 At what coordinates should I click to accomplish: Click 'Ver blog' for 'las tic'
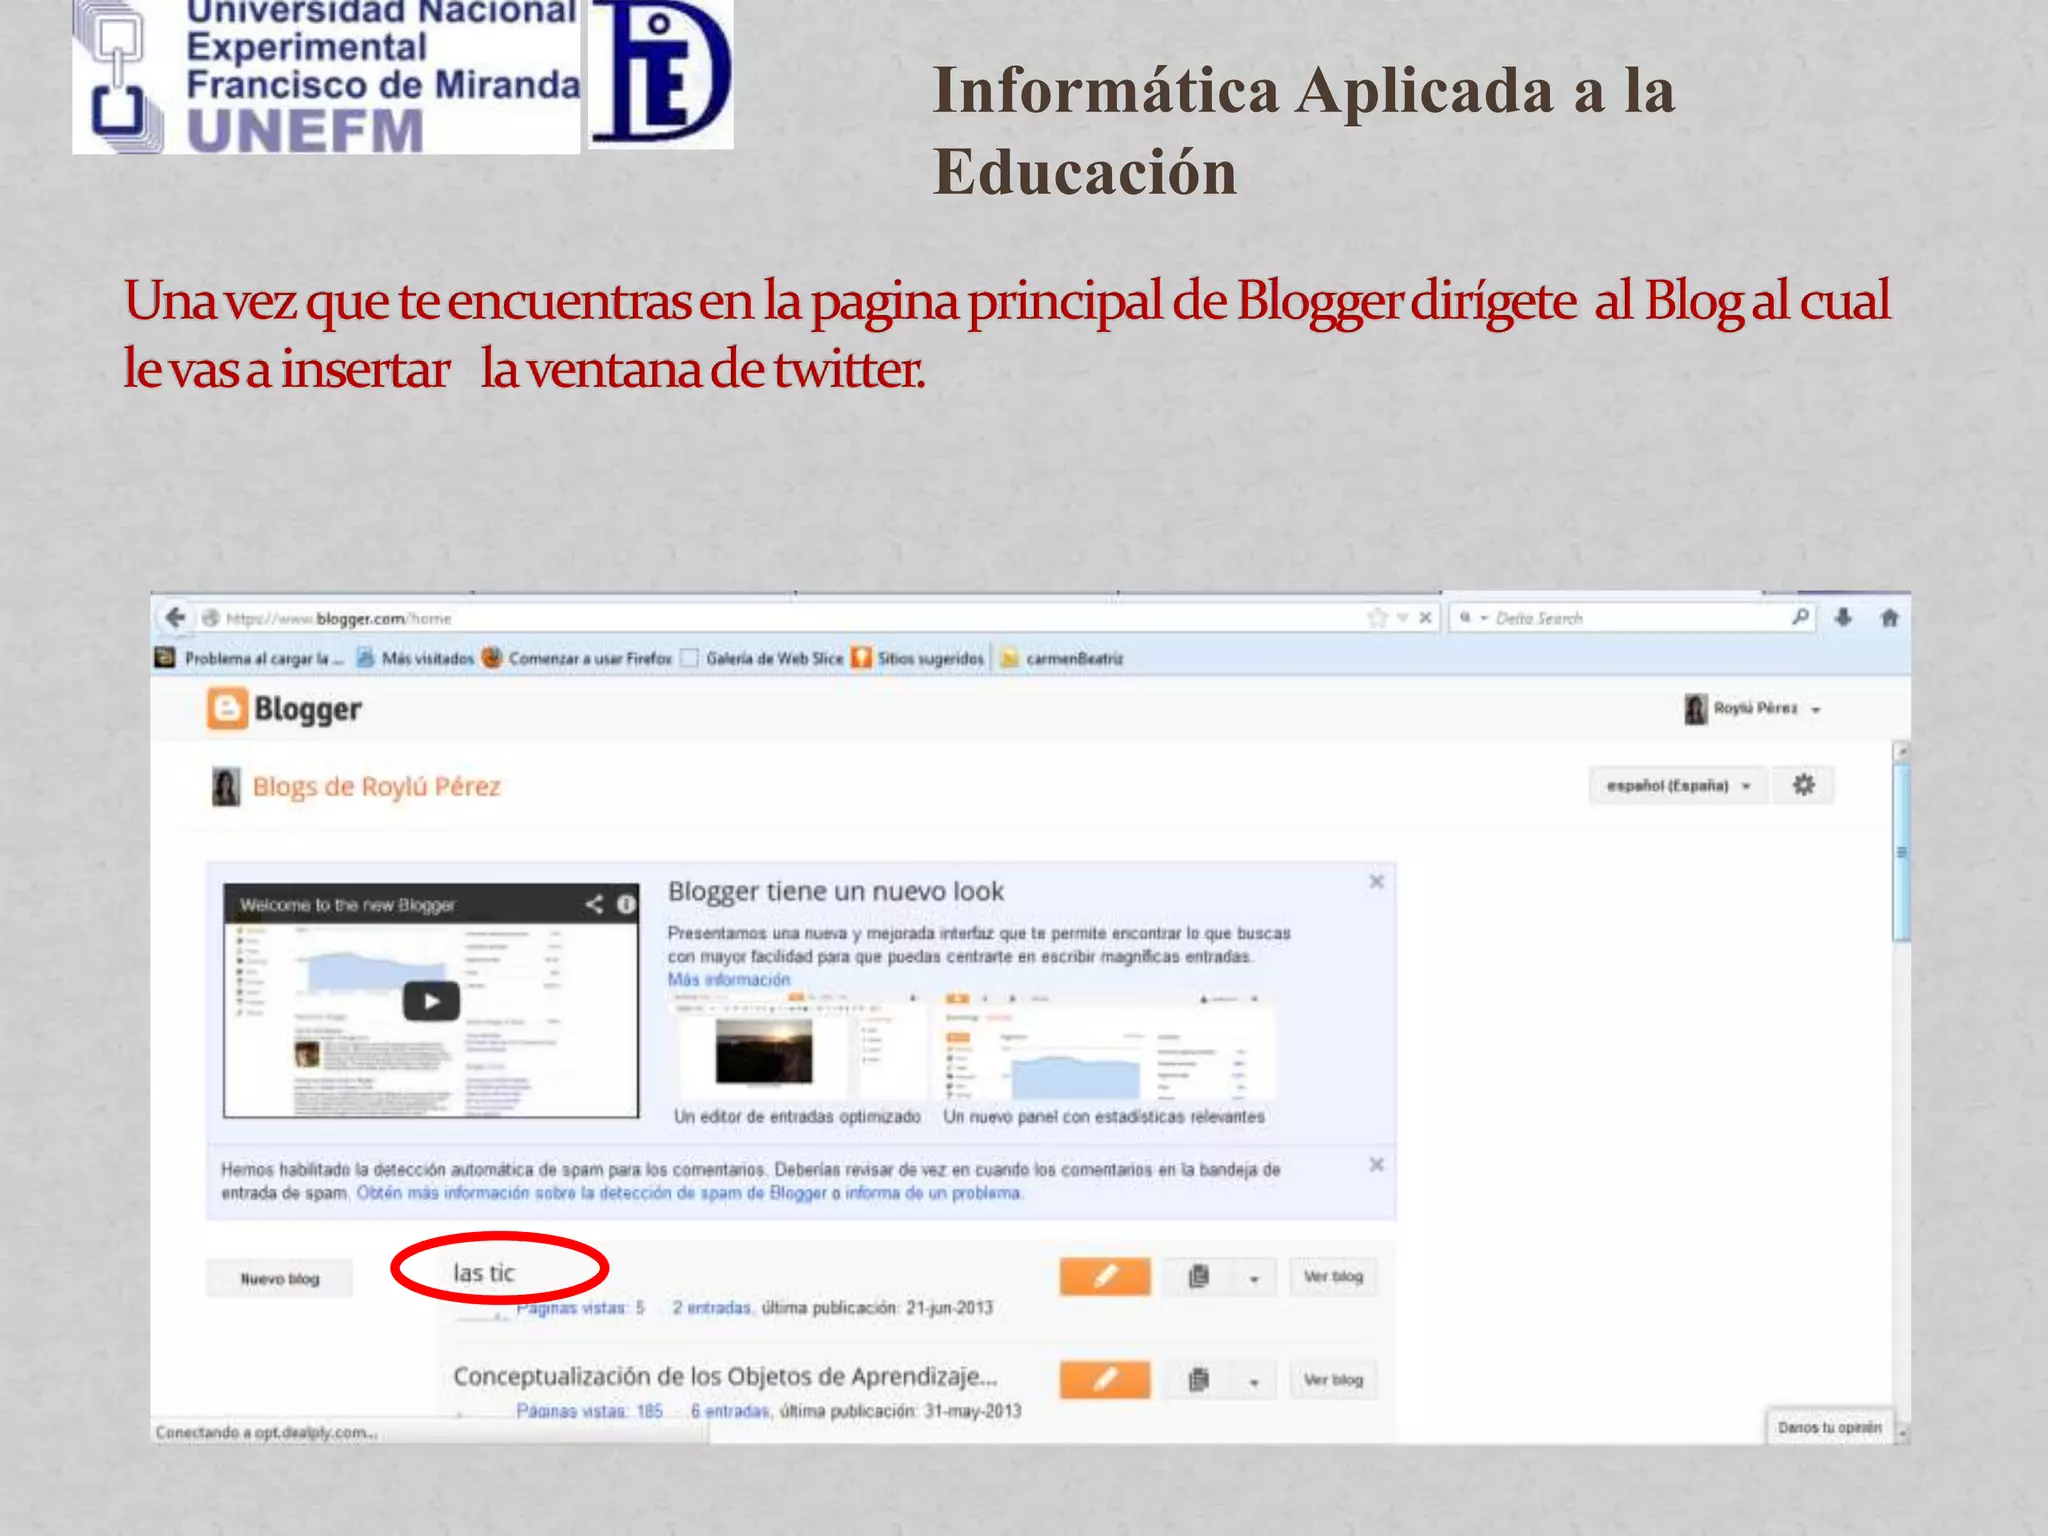pos(1333,1277)
